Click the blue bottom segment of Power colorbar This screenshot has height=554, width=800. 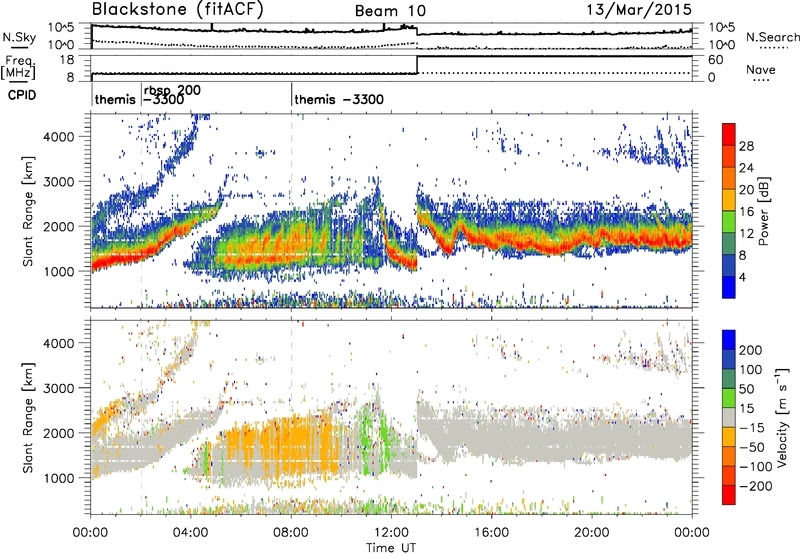[x=729, y=288]
